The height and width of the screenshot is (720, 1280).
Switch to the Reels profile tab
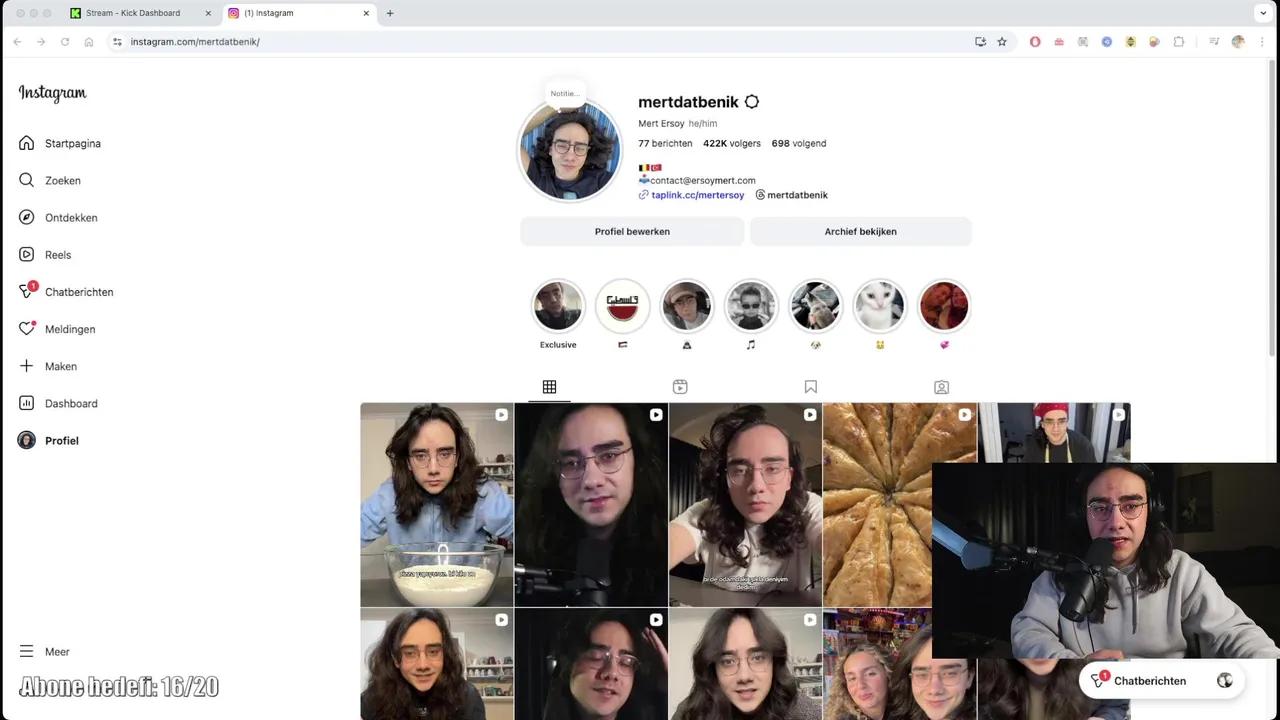680,387
